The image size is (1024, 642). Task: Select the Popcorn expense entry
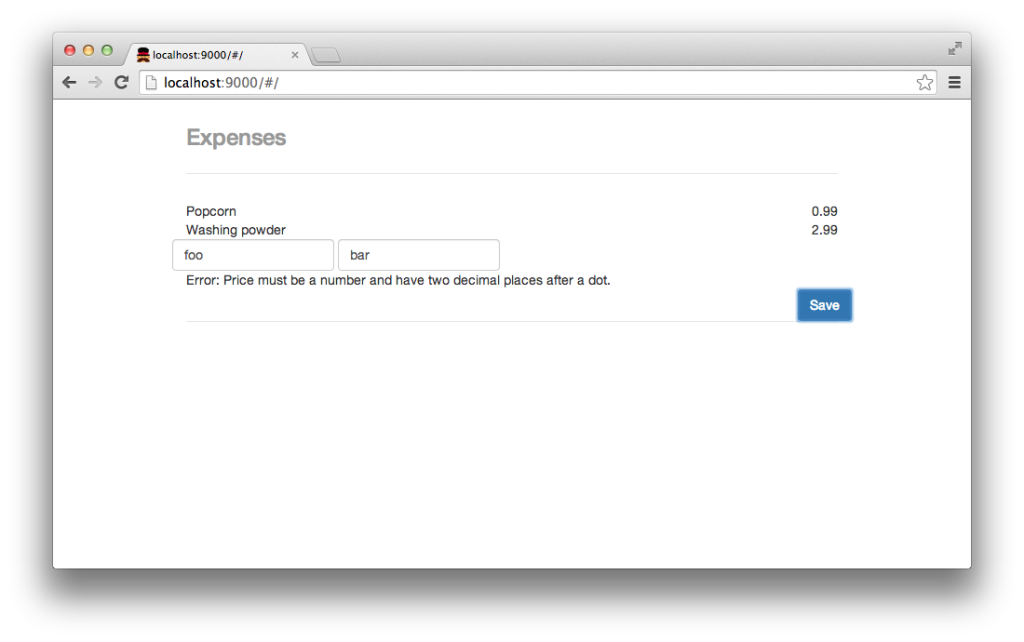click(x=211, y=211)
